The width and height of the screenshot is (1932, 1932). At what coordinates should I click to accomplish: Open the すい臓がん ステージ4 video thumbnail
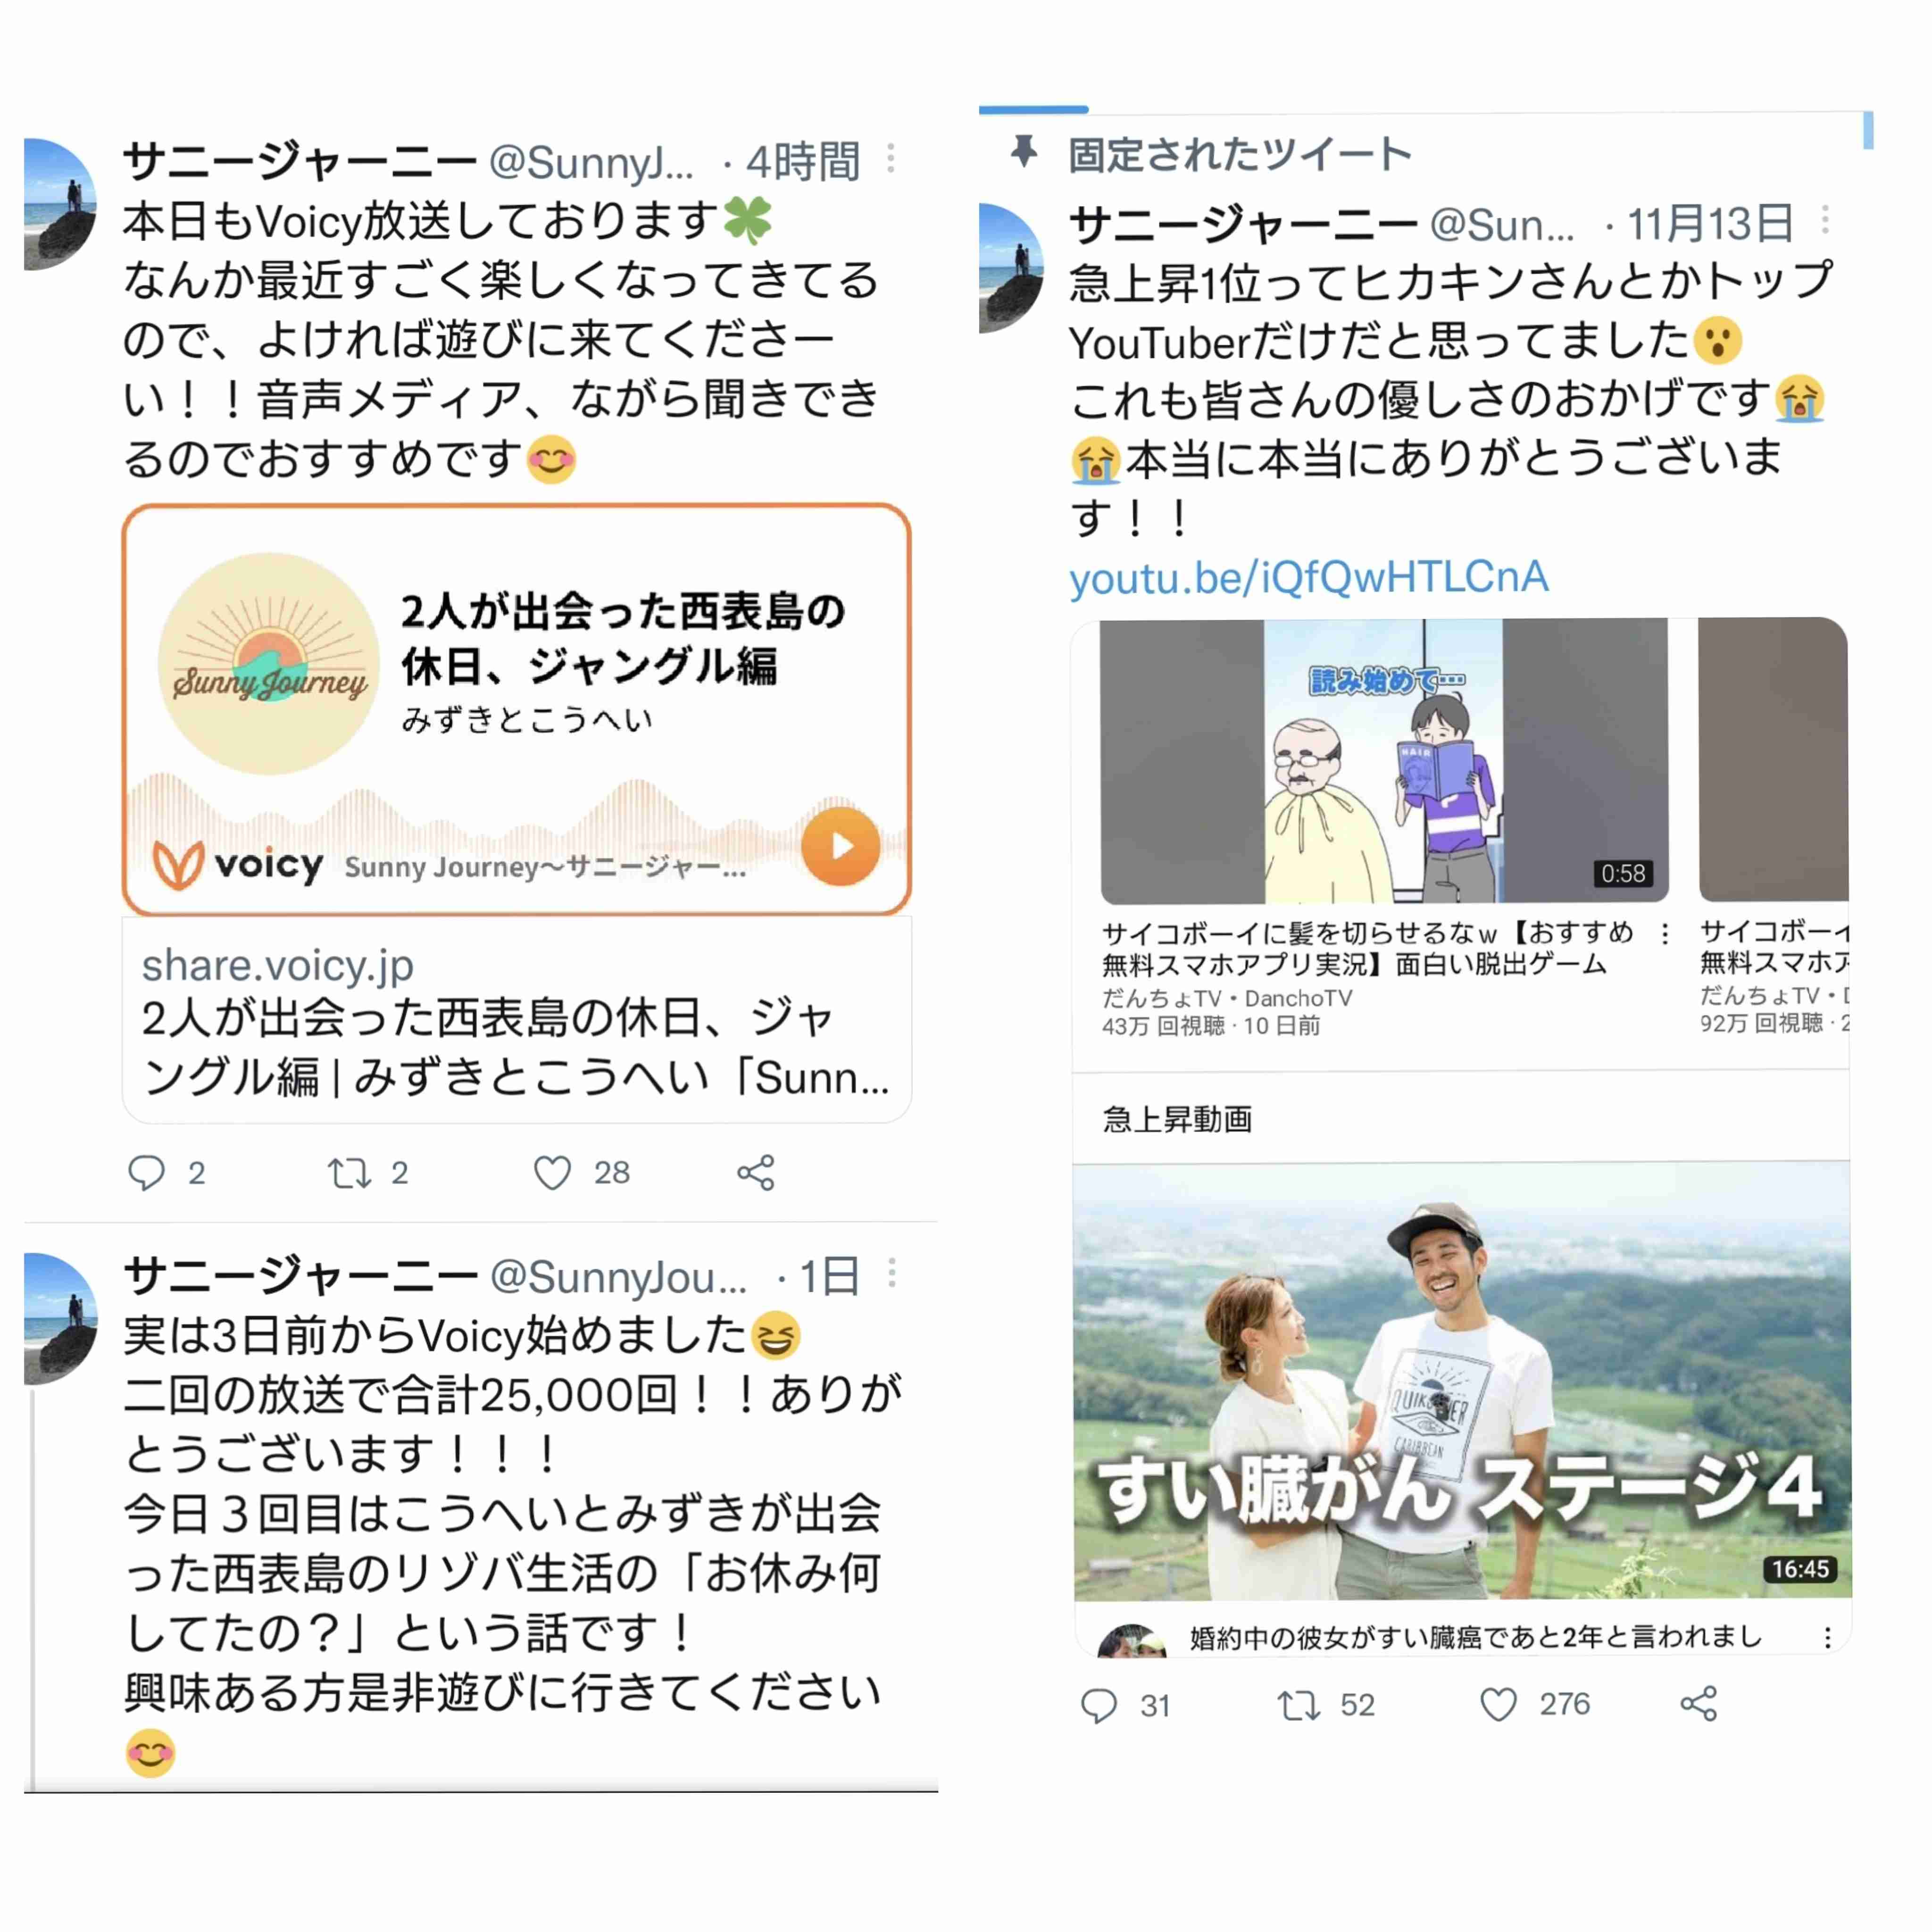pos(1462,1381)
